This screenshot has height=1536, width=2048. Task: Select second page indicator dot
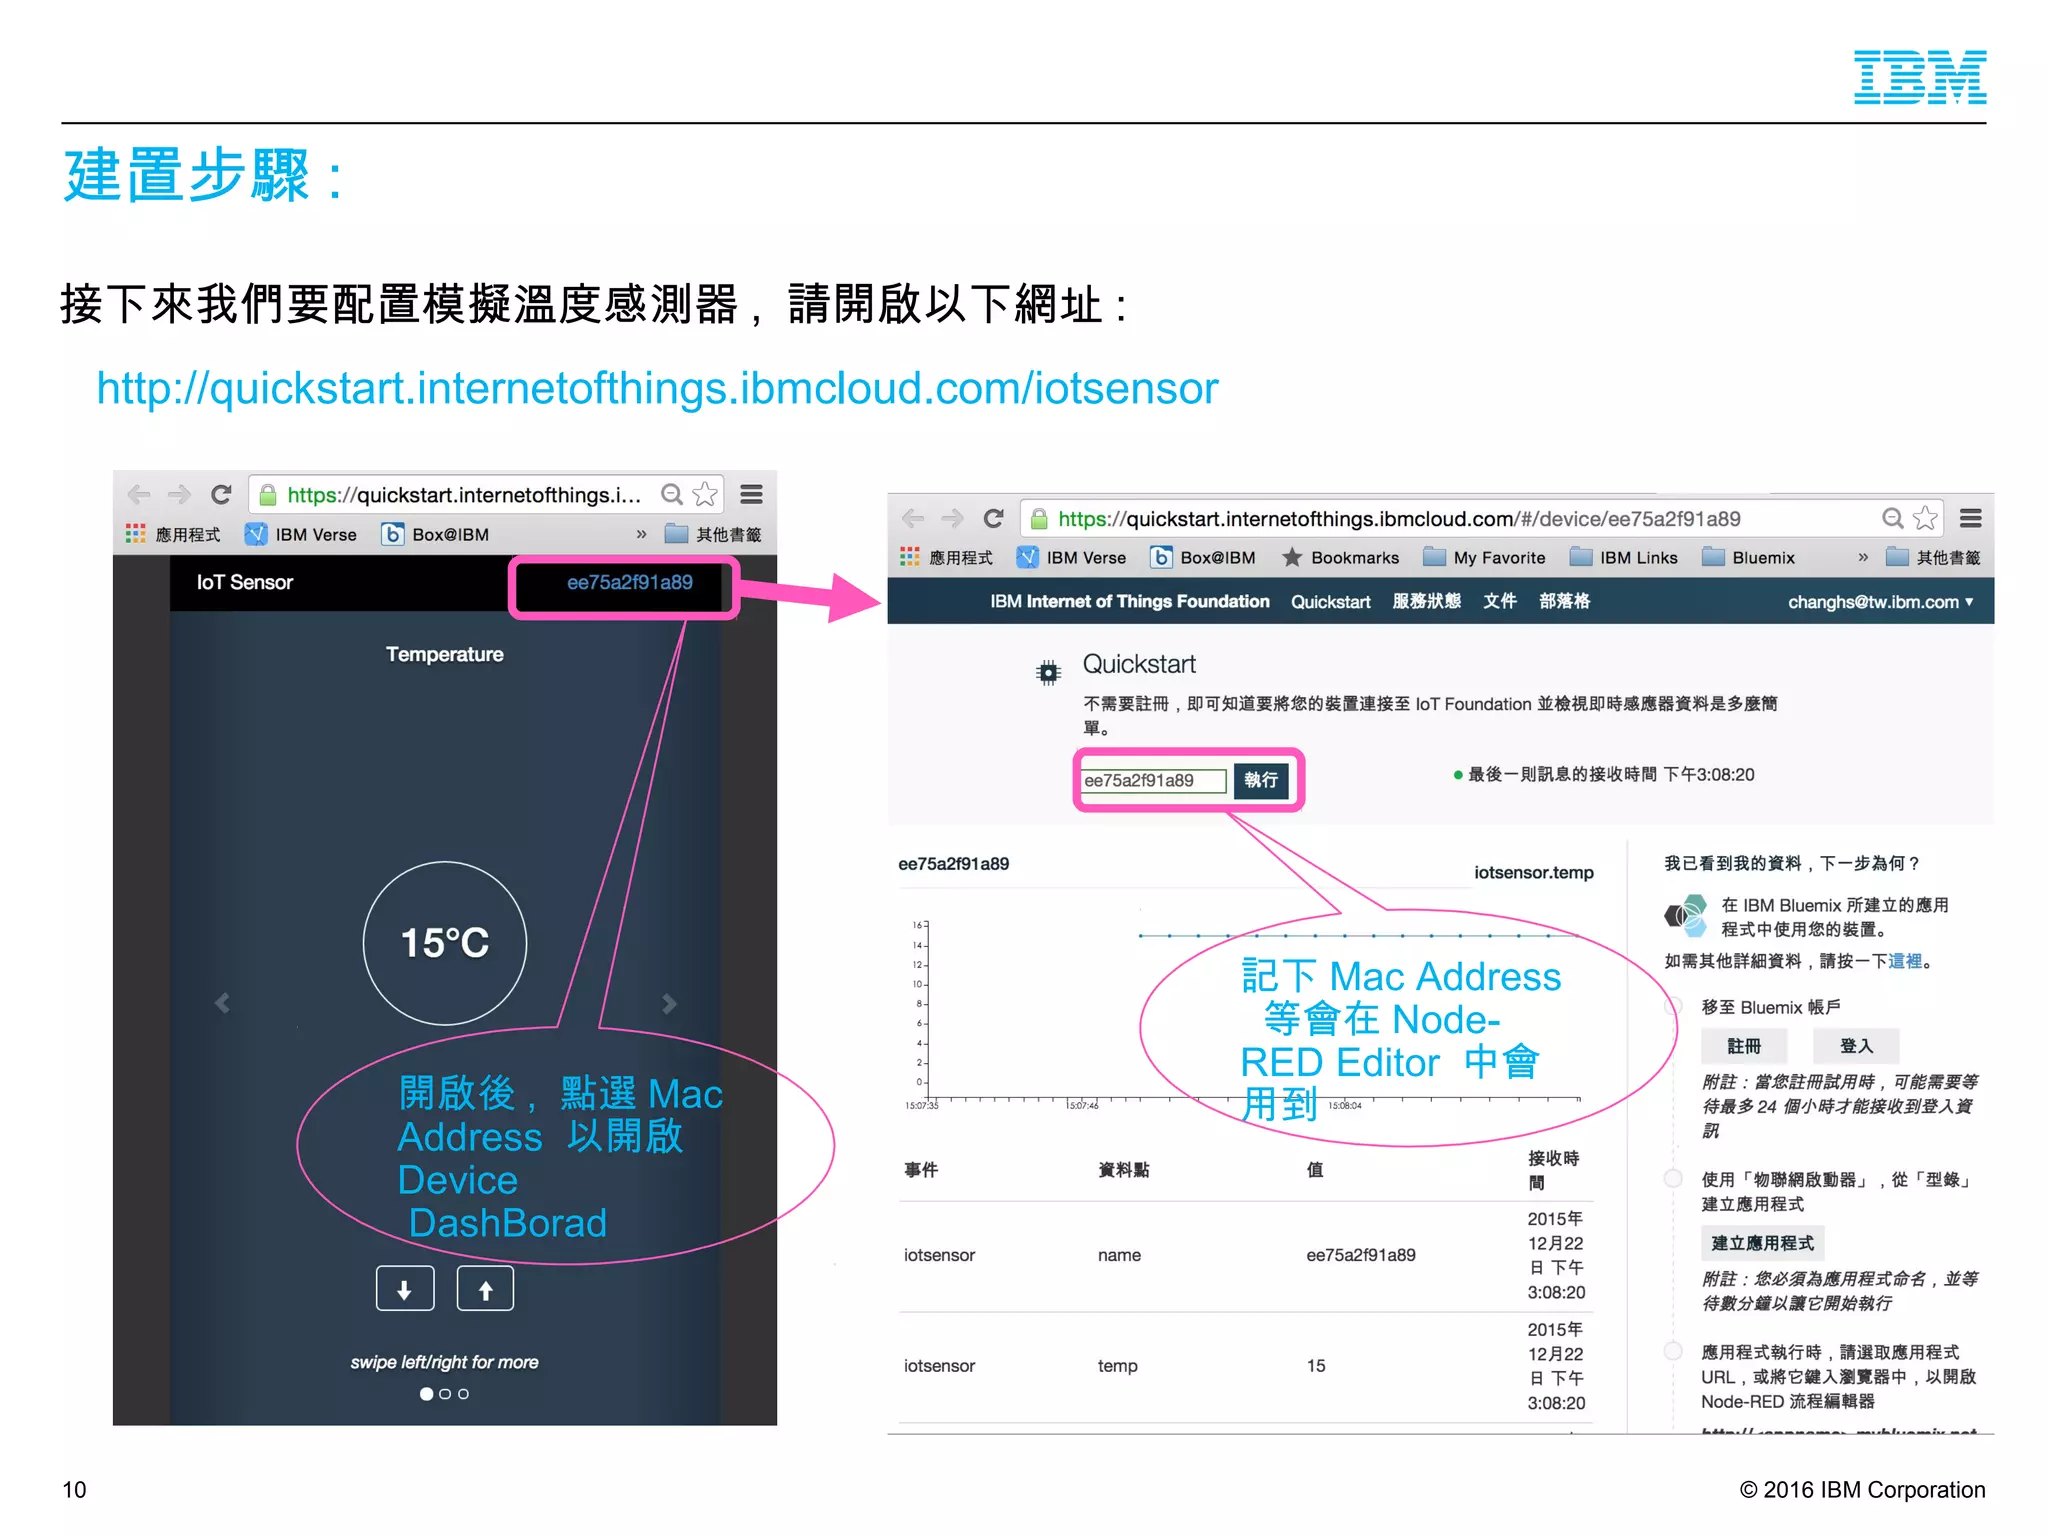click(x=445, y=1394)
